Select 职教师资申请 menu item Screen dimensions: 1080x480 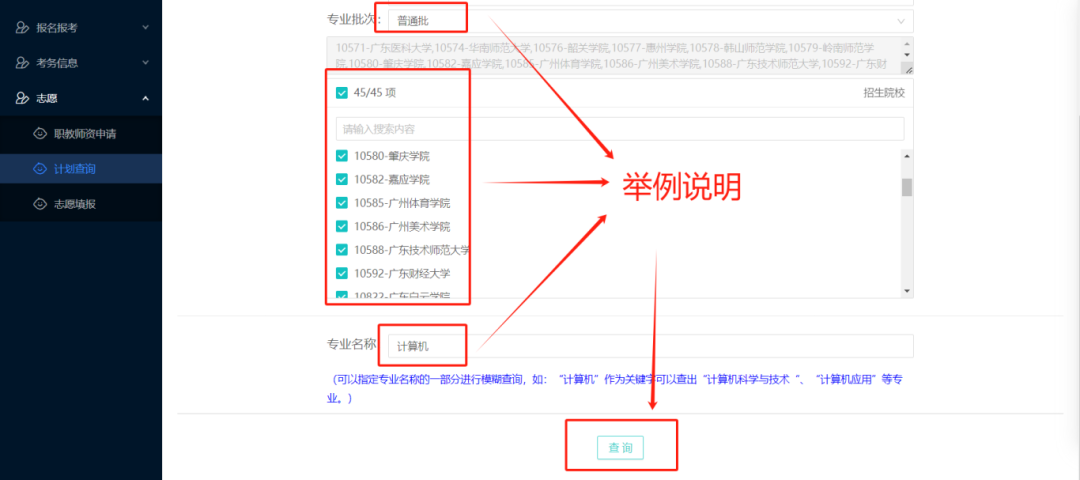tap(91, 134)
